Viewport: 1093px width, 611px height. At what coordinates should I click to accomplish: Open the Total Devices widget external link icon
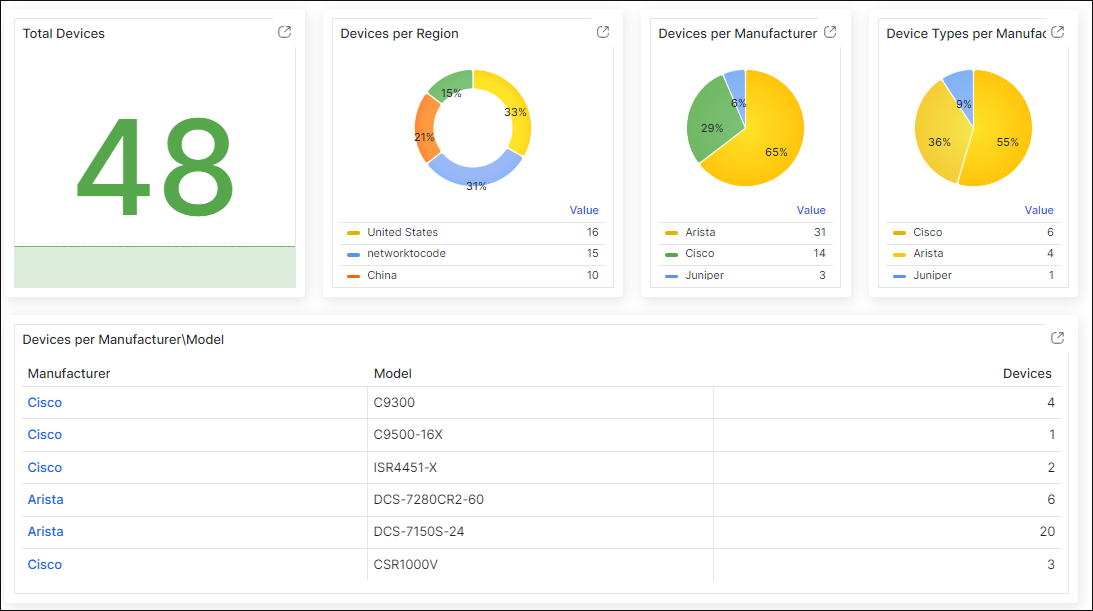pos(284,31)
